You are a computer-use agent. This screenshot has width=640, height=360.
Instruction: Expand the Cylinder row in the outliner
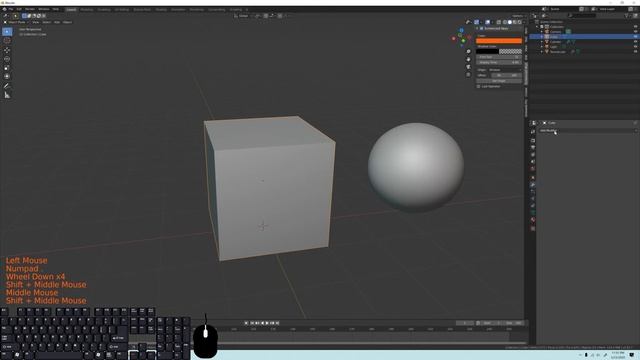[542, 42]
